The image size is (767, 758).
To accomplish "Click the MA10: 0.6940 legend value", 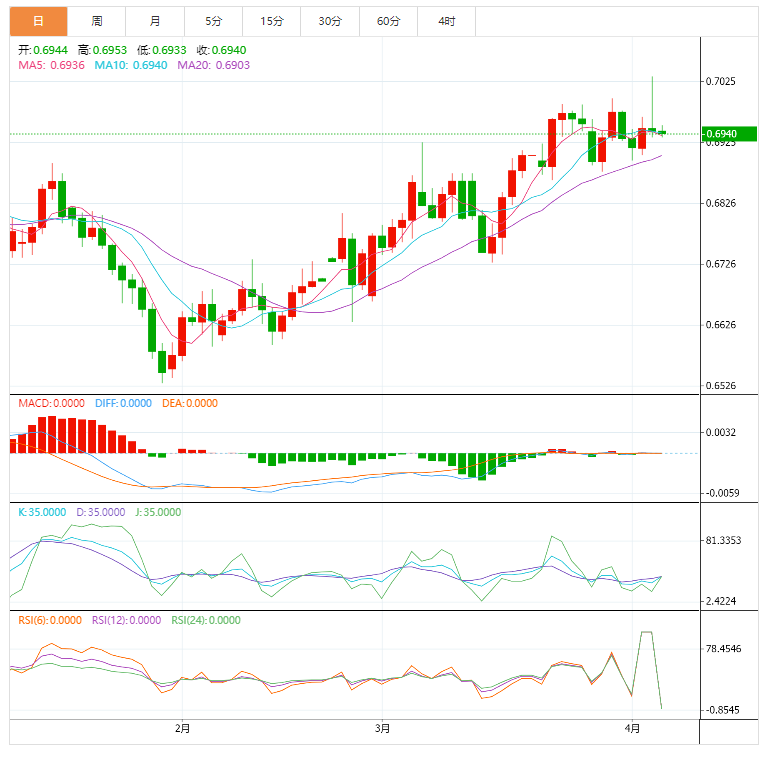I will point(131,65).
